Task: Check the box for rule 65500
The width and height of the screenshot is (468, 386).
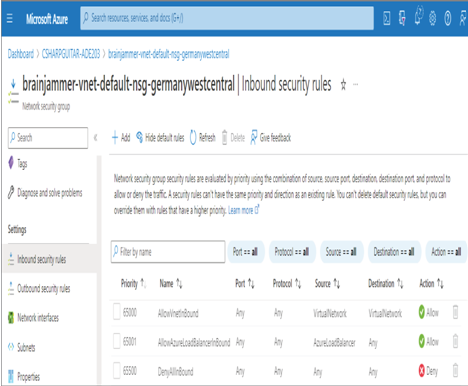Action: click(x=117, y=371)
